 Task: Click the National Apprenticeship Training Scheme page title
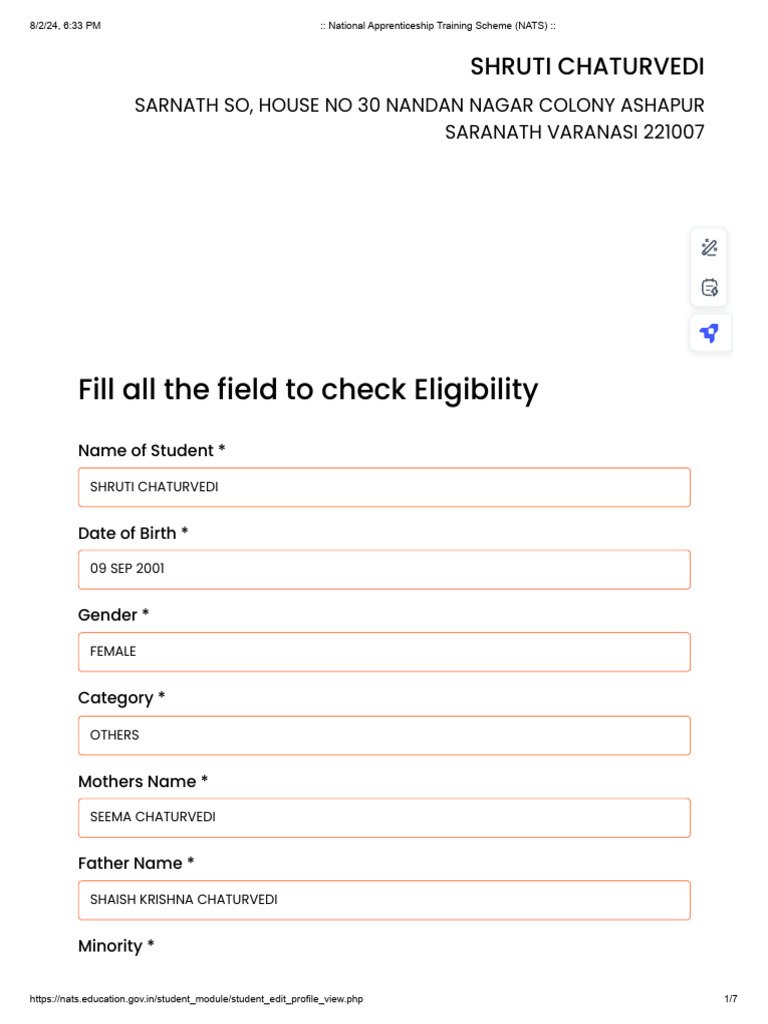438,25
